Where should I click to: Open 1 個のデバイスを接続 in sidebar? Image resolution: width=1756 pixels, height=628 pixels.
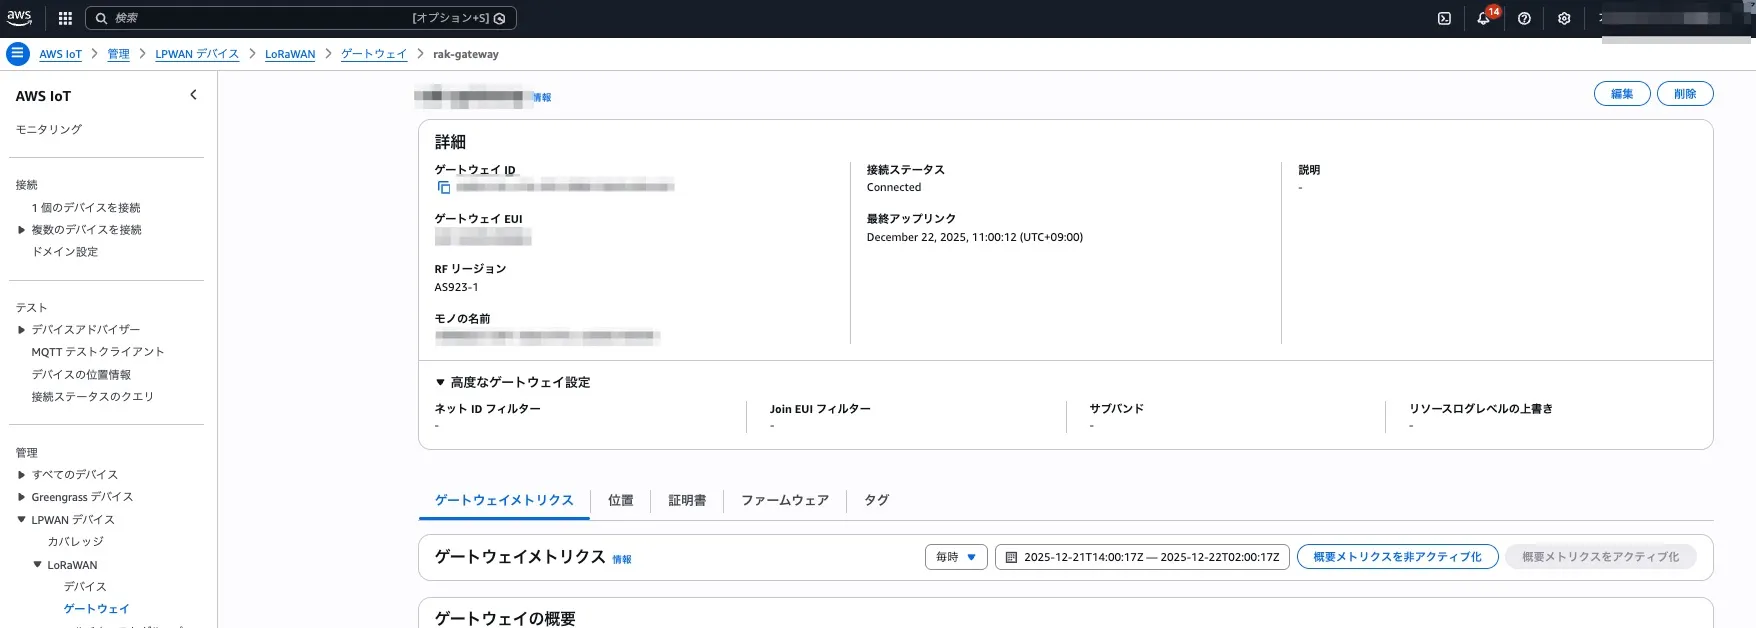tap(86, 208)
